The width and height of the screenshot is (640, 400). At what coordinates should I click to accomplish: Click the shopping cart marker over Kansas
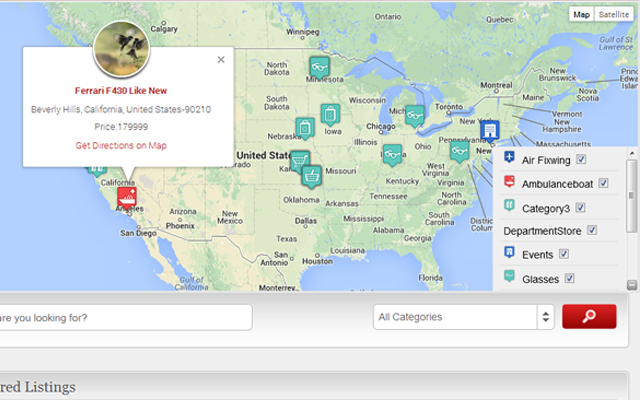point(300,161)
